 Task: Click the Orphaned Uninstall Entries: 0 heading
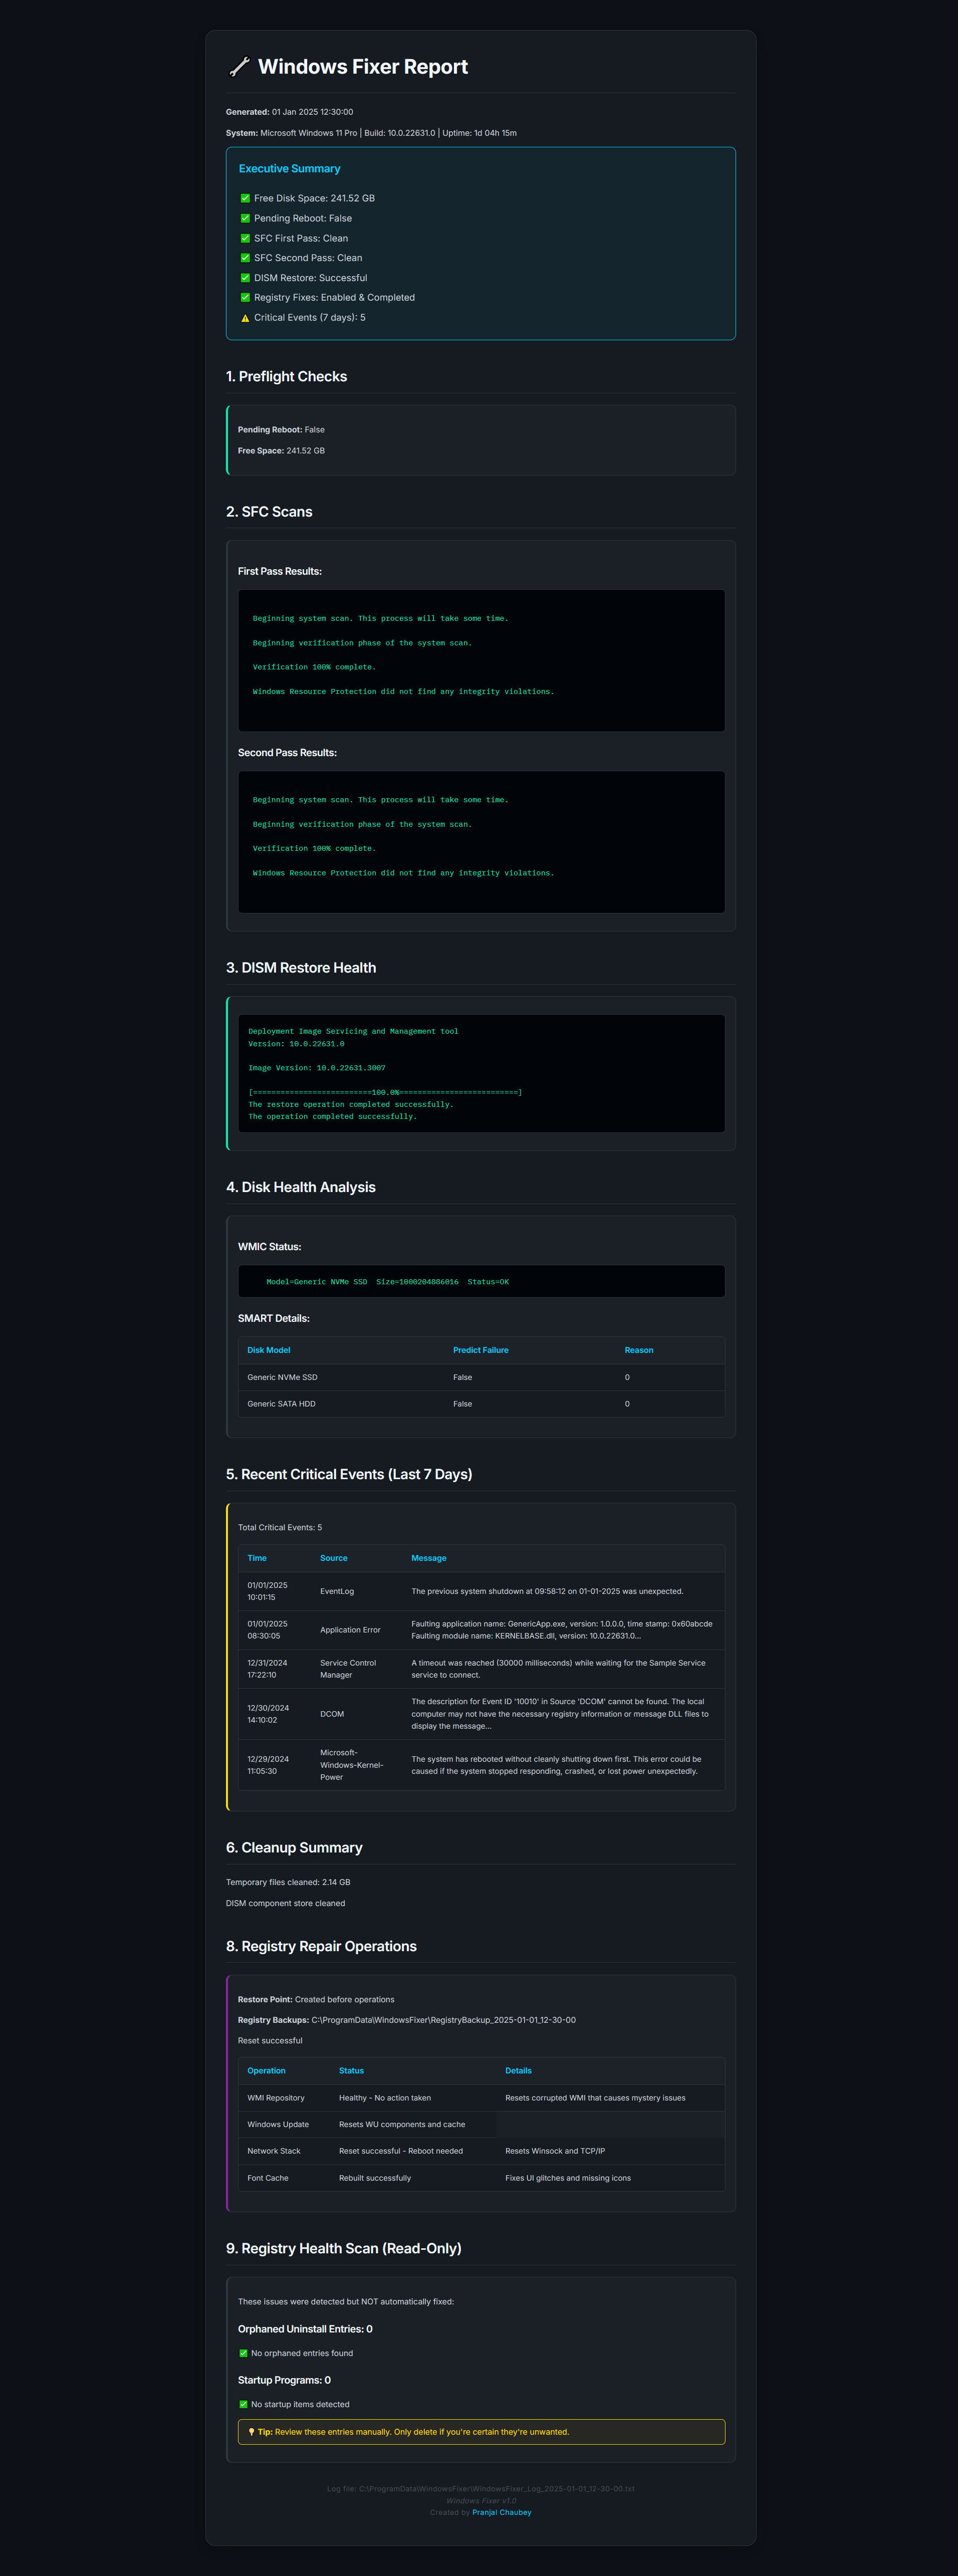[305, 2329]
